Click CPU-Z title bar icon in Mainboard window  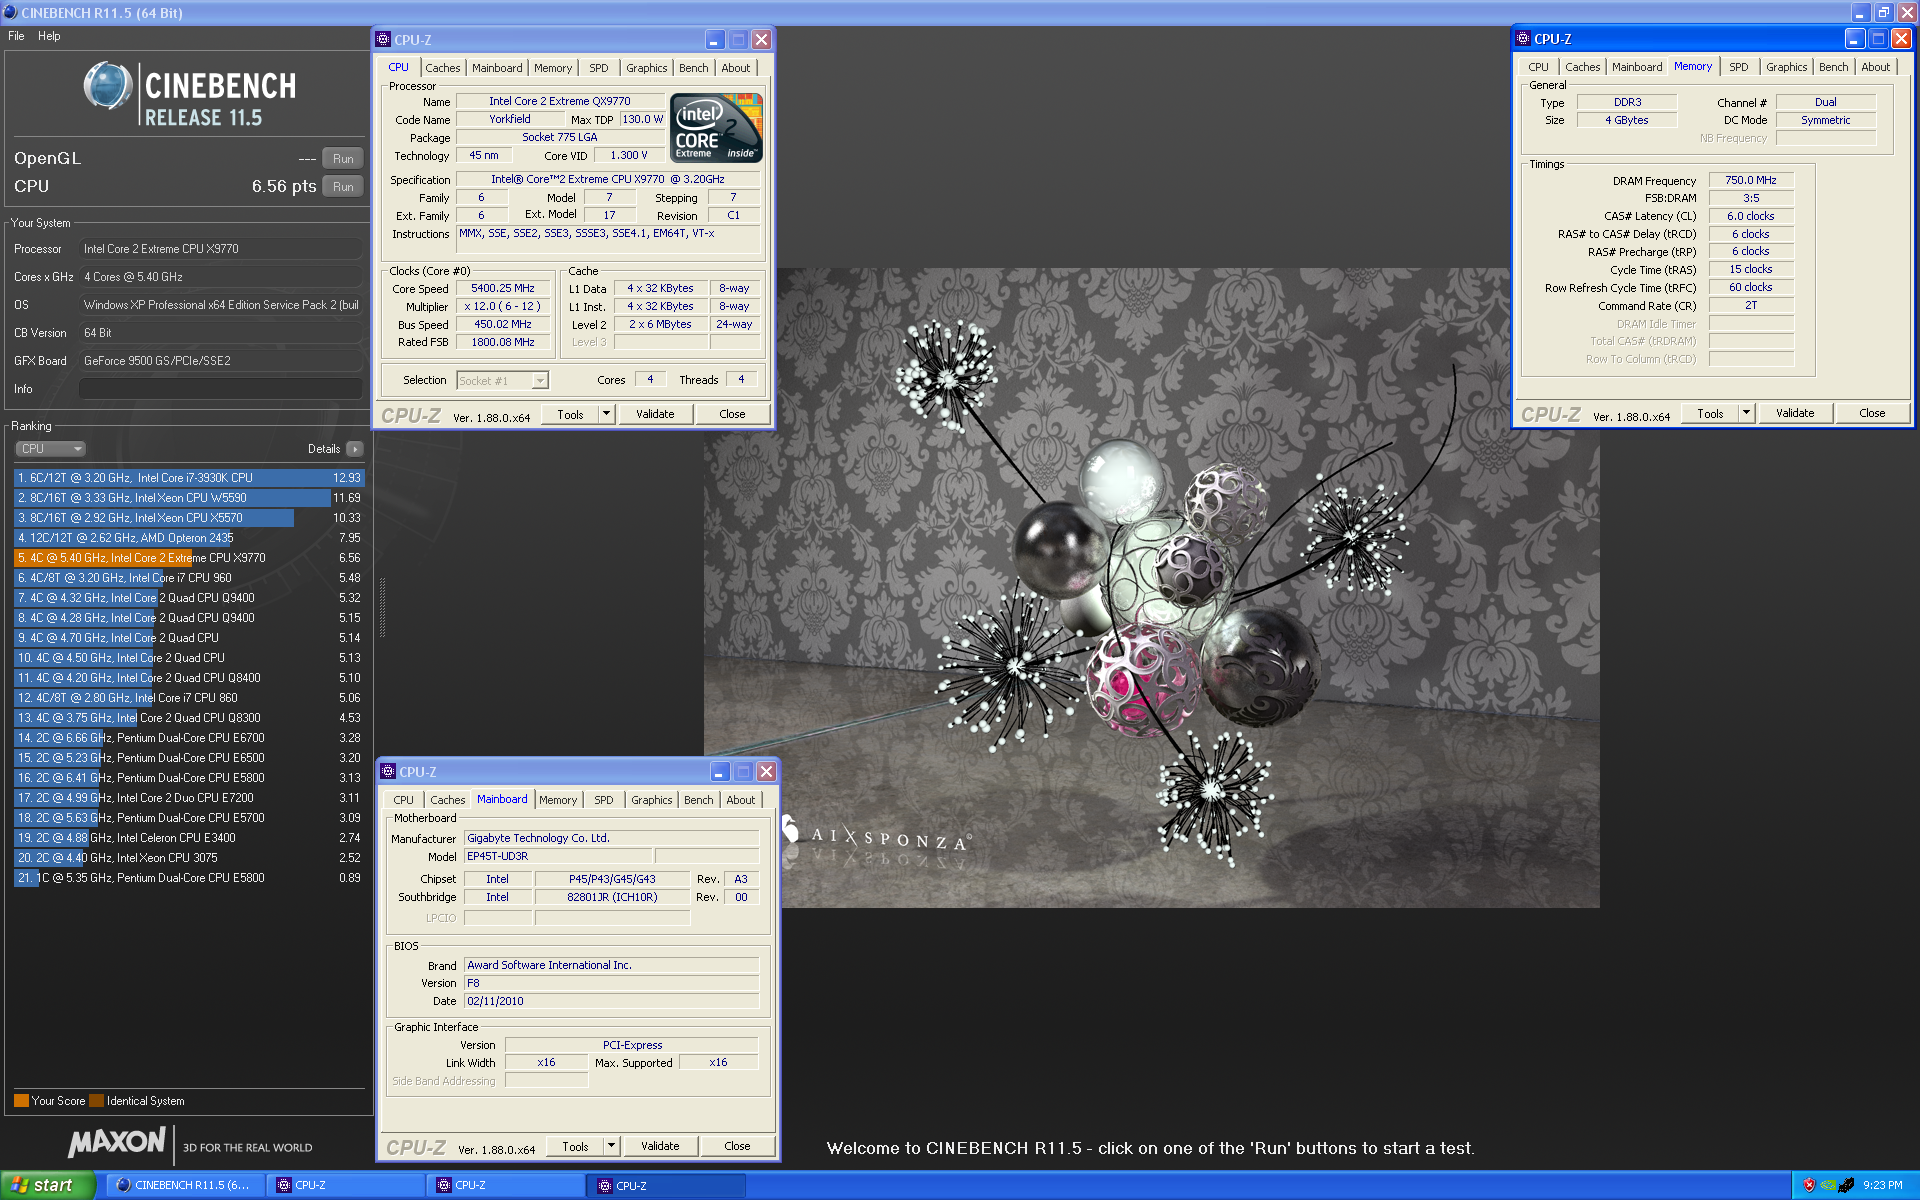coord(388,772)
